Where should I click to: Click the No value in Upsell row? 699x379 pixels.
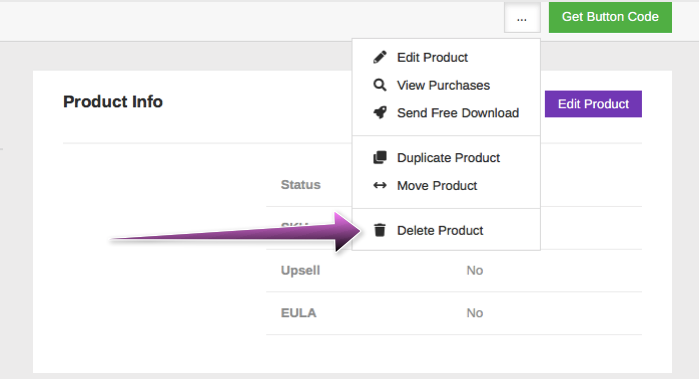point(475,271)
